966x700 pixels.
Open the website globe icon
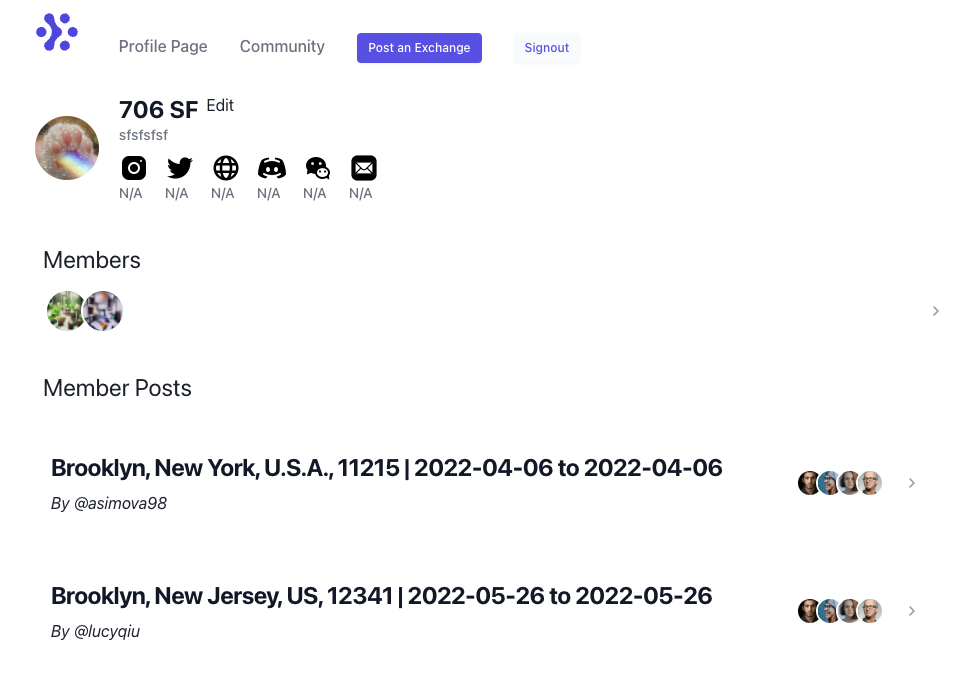point(226,168)
